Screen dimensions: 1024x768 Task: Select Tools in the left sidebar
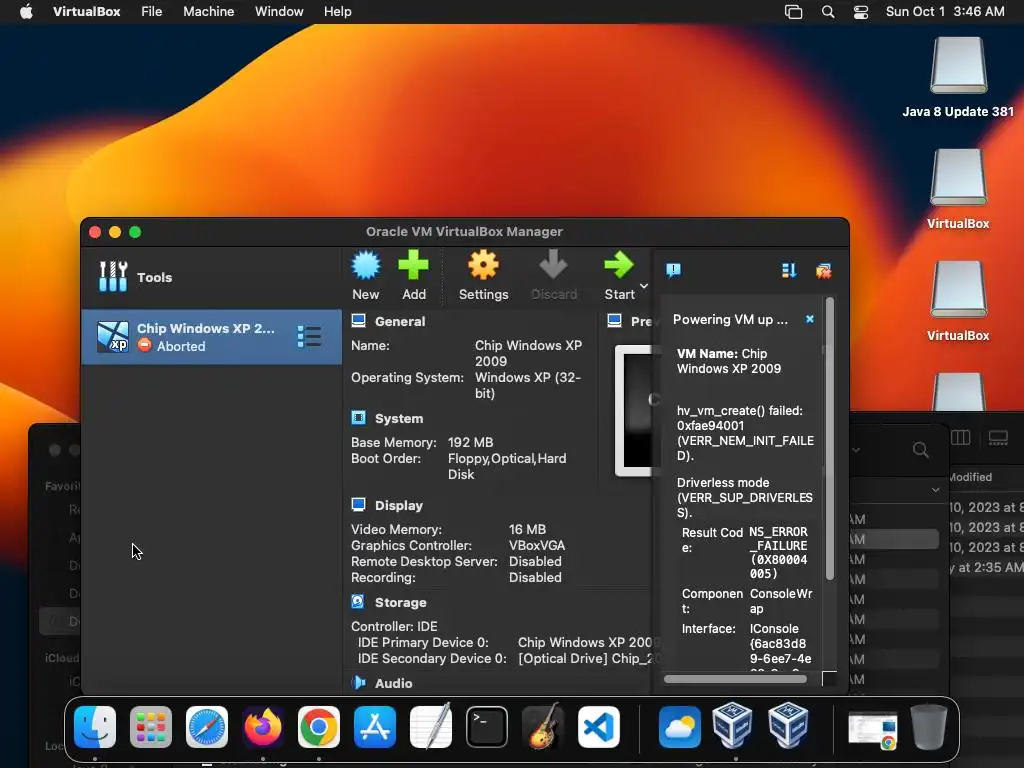coord(212,277)
